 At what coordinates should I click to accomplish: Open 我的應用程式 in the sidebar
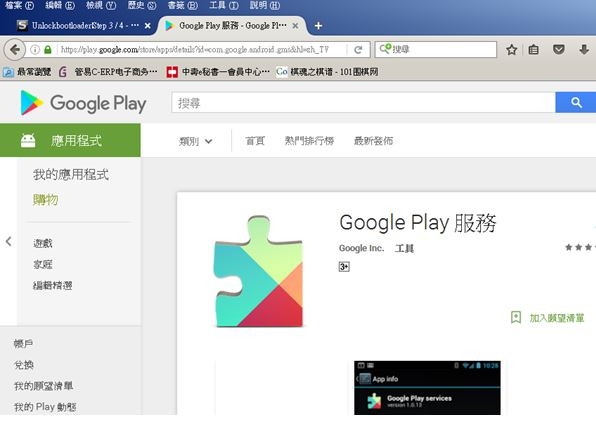71,174
